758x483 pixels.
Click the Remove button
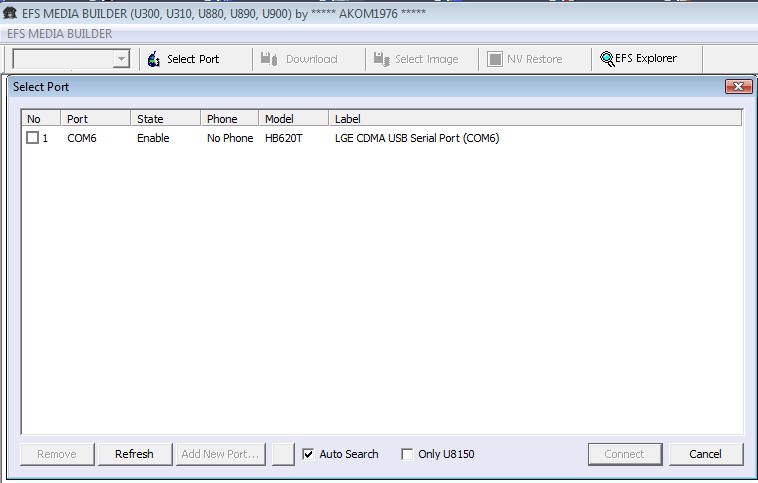[57, 454]
